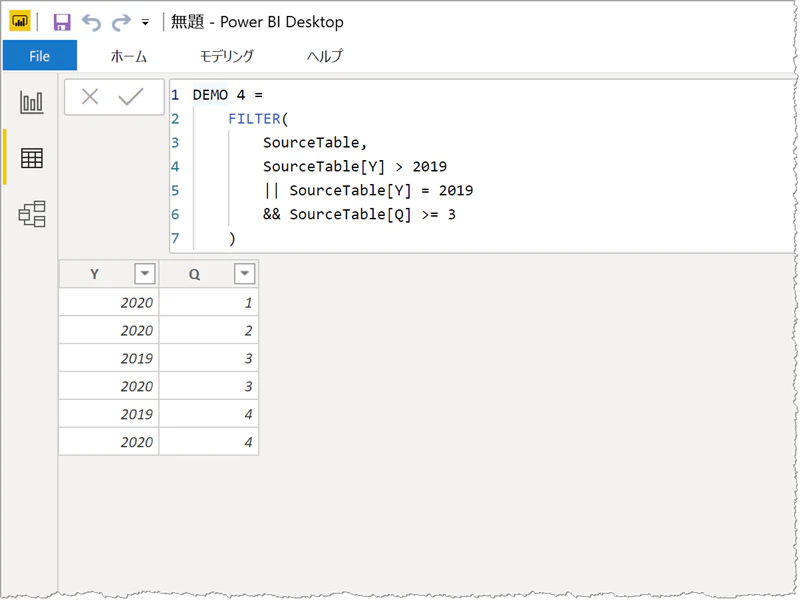Open the モデリング ribbon tab
The height and width of the screenshot is (600, 800).
click(x=227, y=56)
